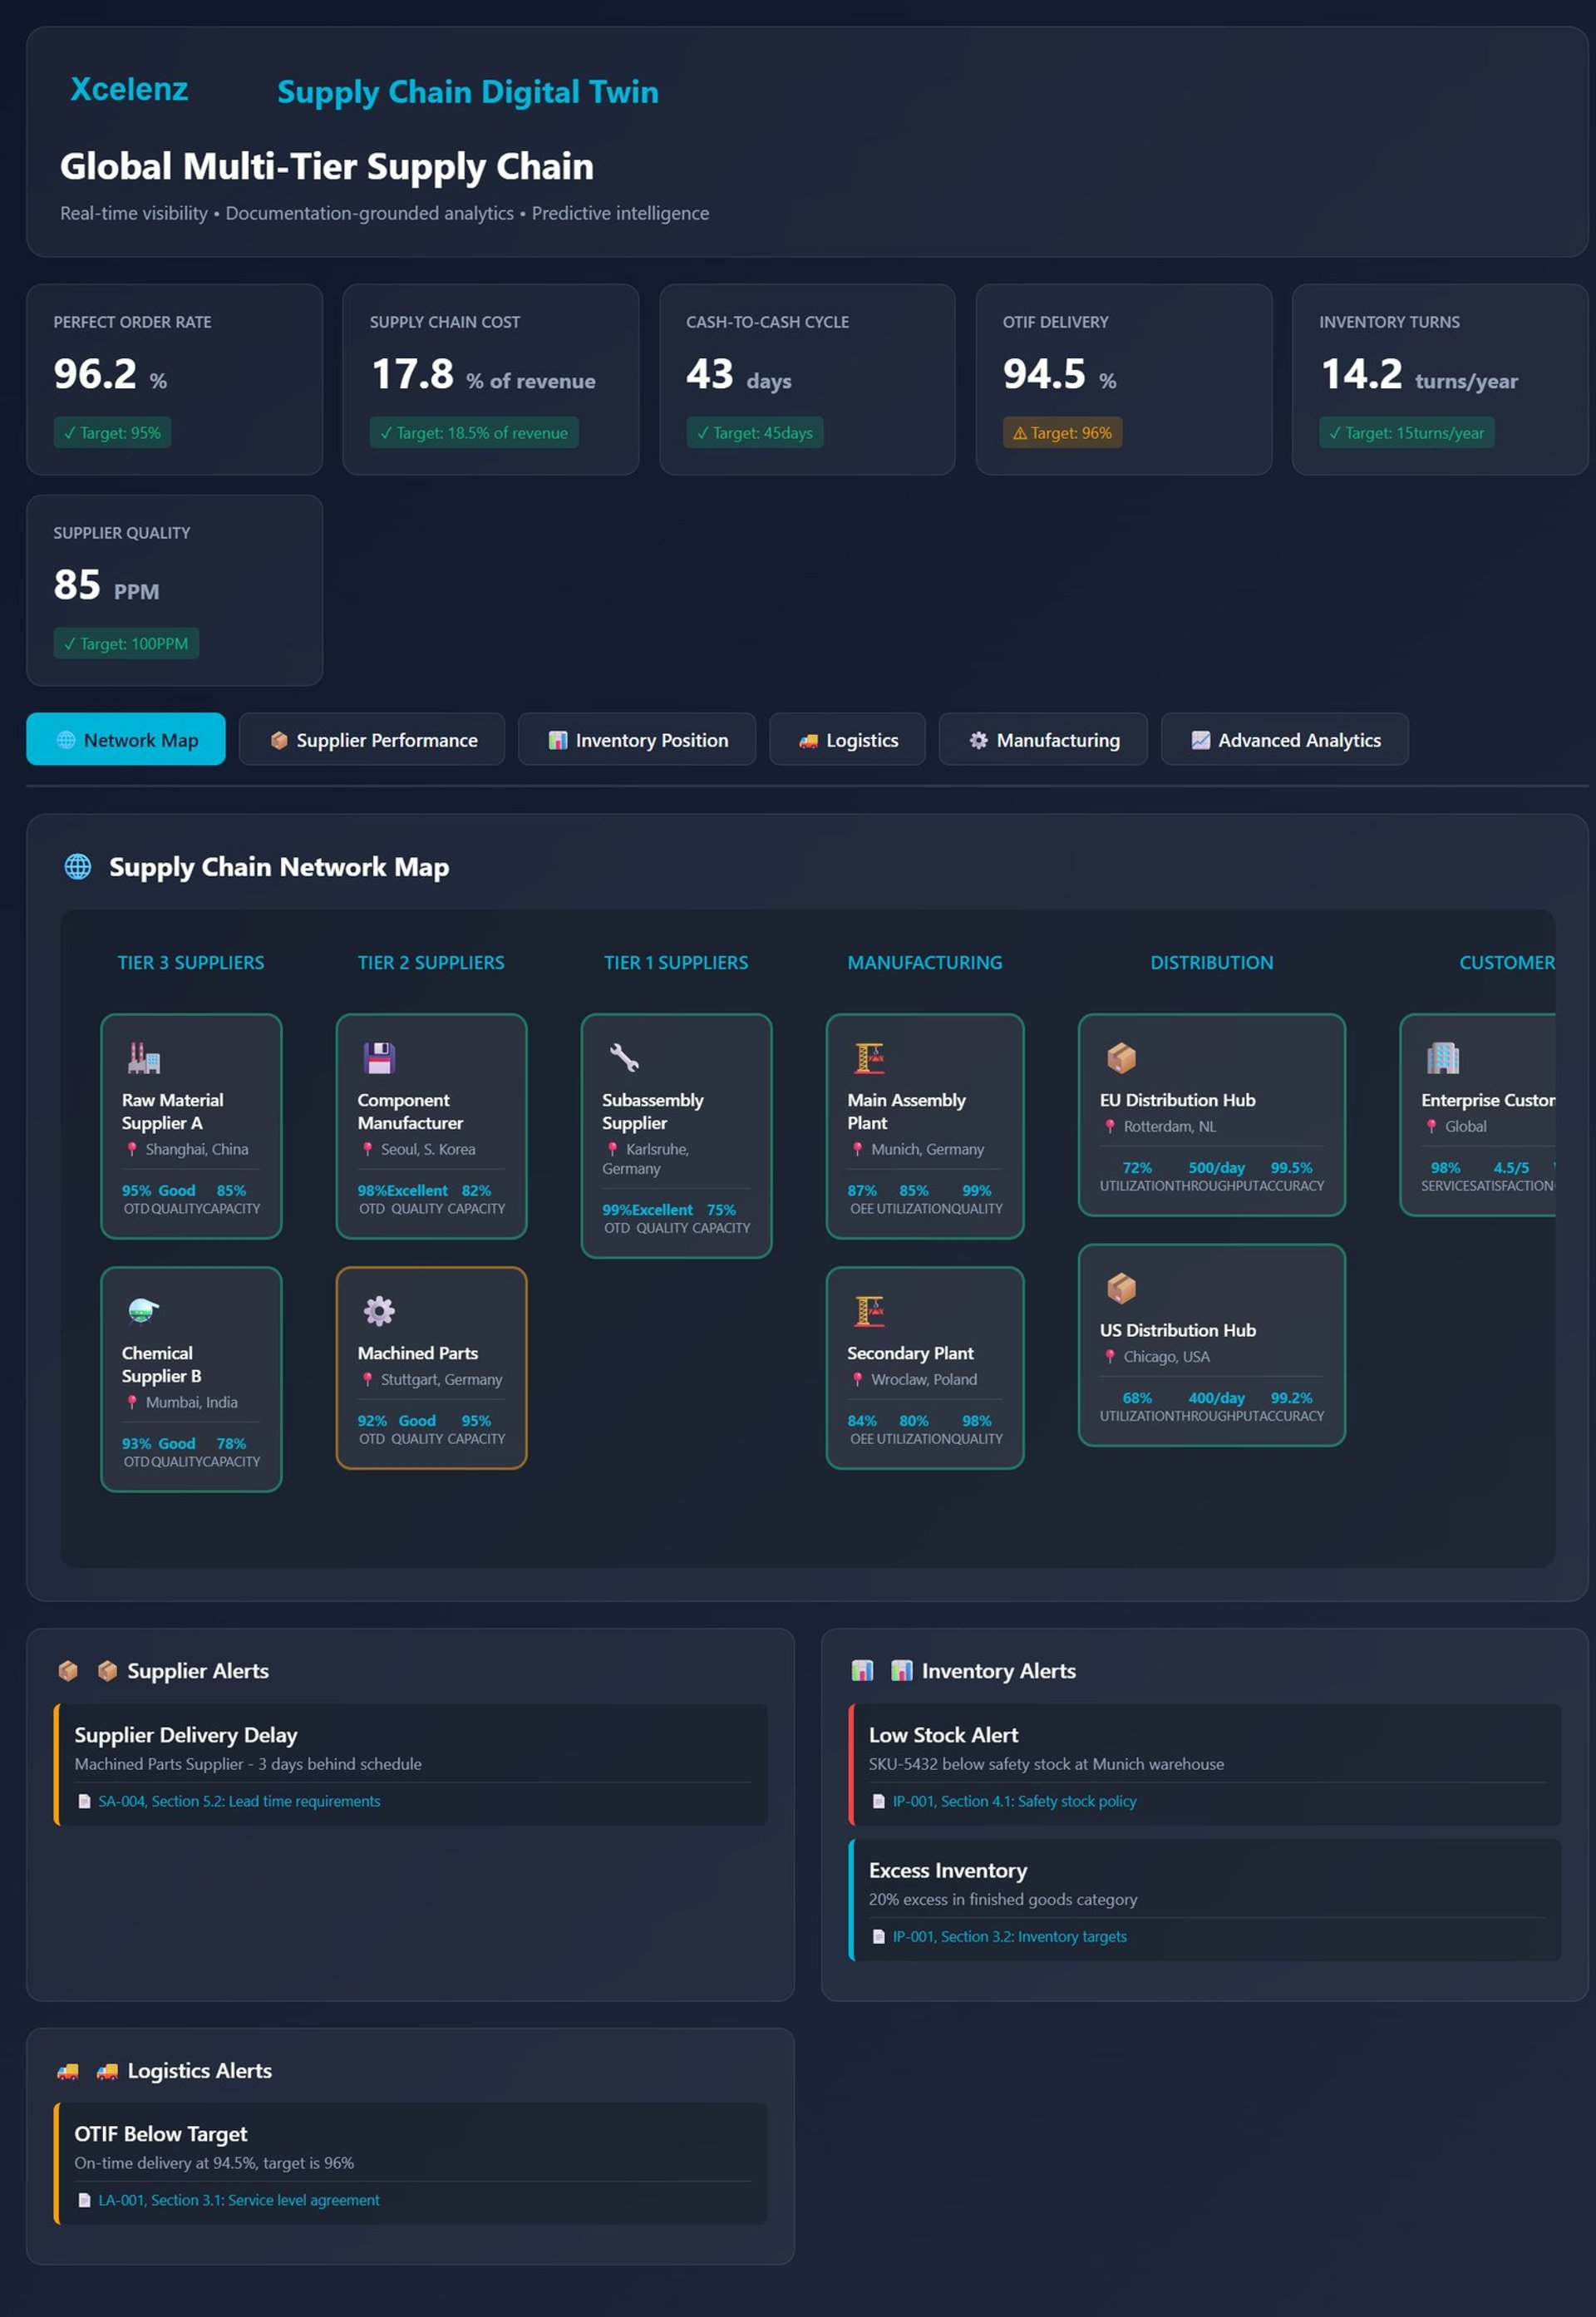This screenshot has width=1596, height=2317.
Task: Click the crane icon on Main Assembly Plant
Action: [869, 1057]
